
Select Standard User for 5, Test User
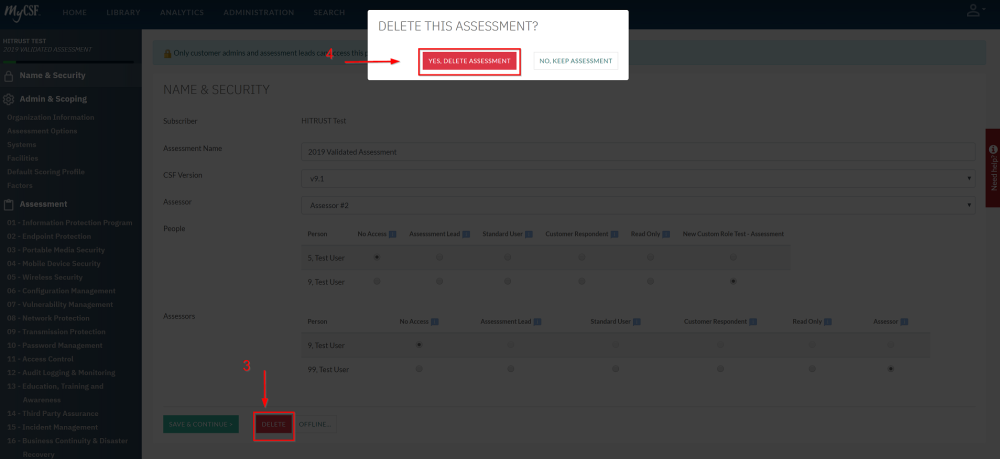(507, 258)
